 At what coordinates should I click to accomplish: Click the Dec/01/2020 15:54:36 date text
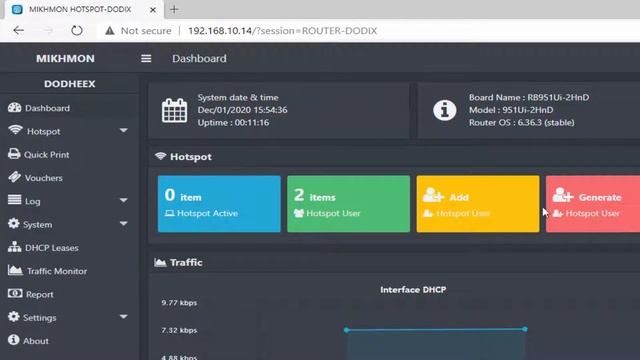click(x=242, y=110)
